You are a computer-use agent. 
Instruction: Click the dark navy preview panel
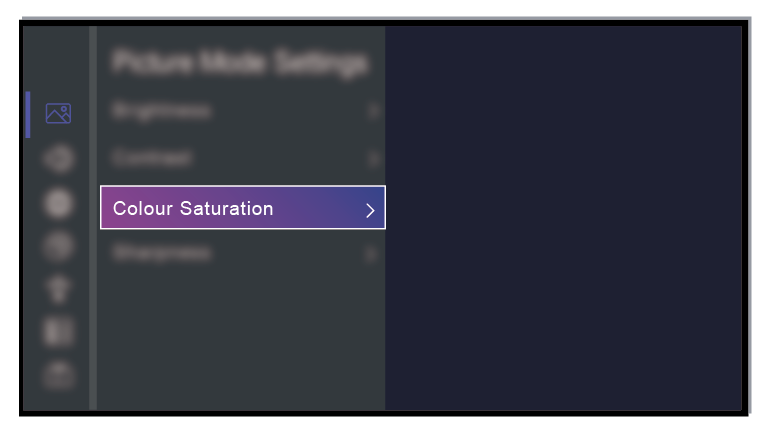click(563, 218)
